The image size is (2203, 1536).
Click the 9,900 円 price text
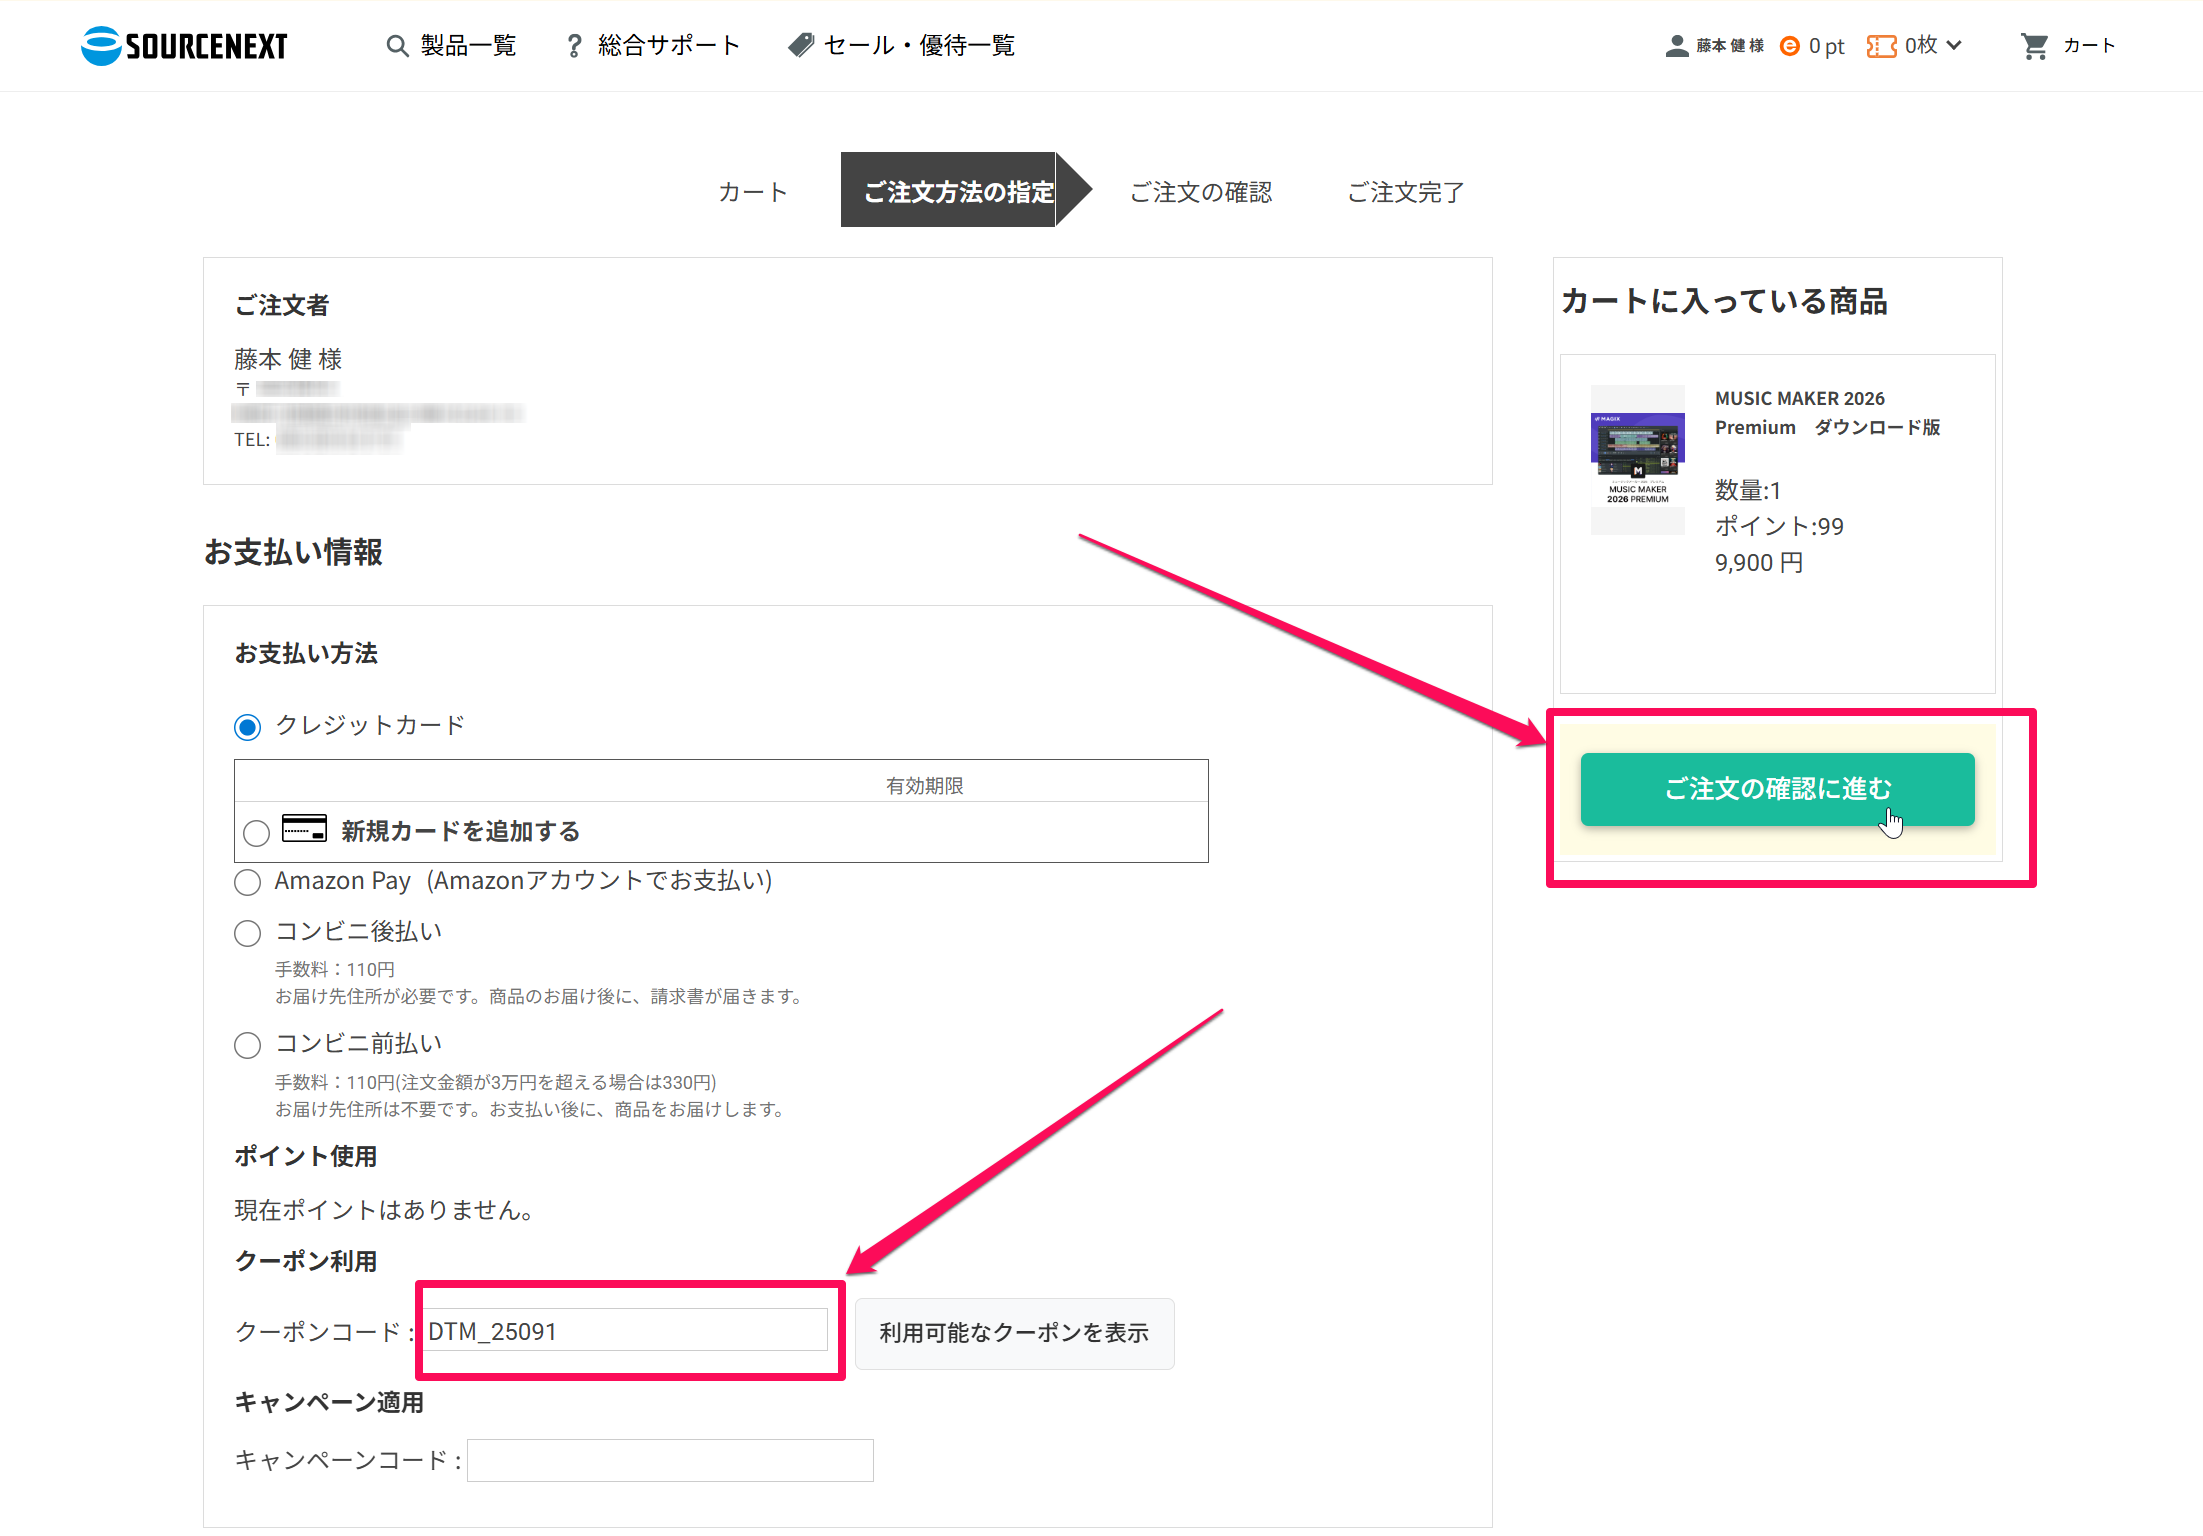[1759, 563]
